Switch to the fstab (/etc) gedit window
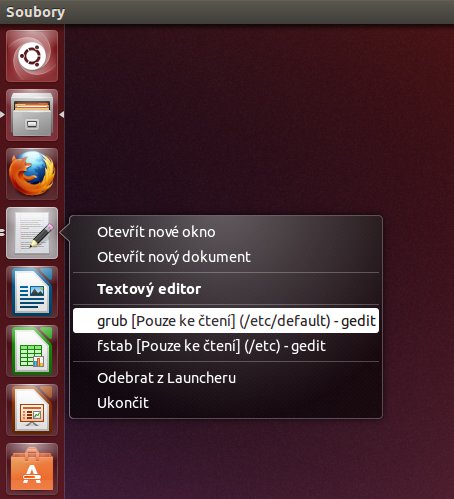Screen dimensions: 454x499 [226, 346]
